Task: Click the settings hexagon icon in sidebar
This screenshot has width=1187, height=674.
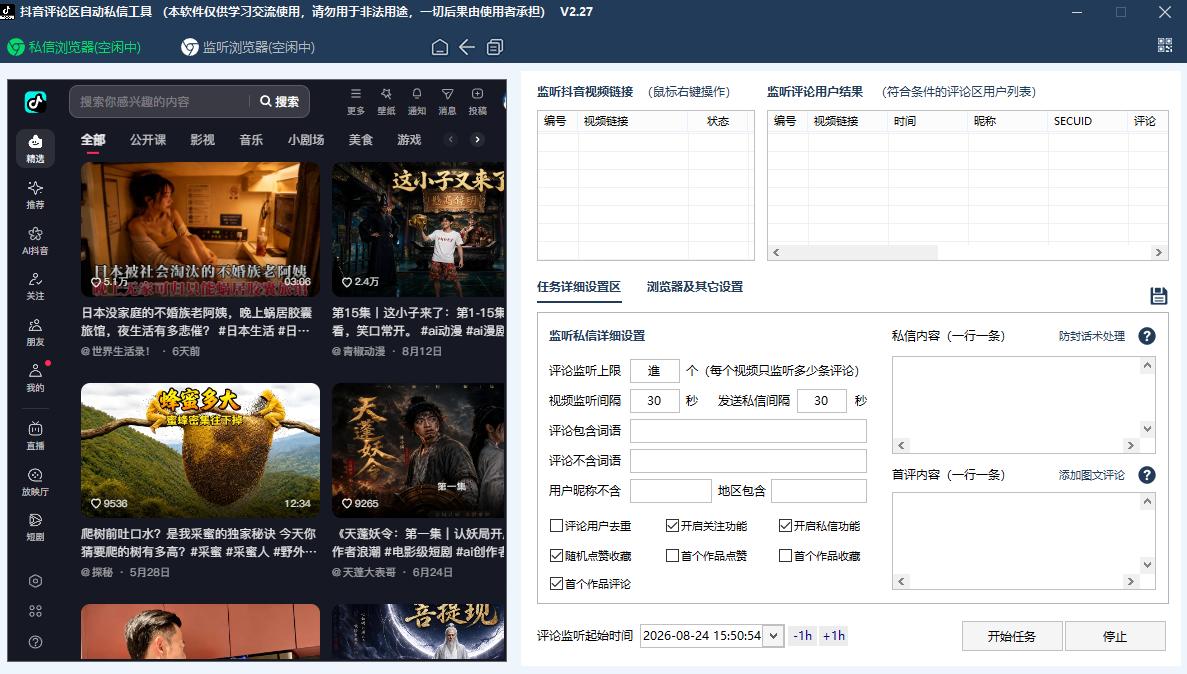Action: pos(35,581)
